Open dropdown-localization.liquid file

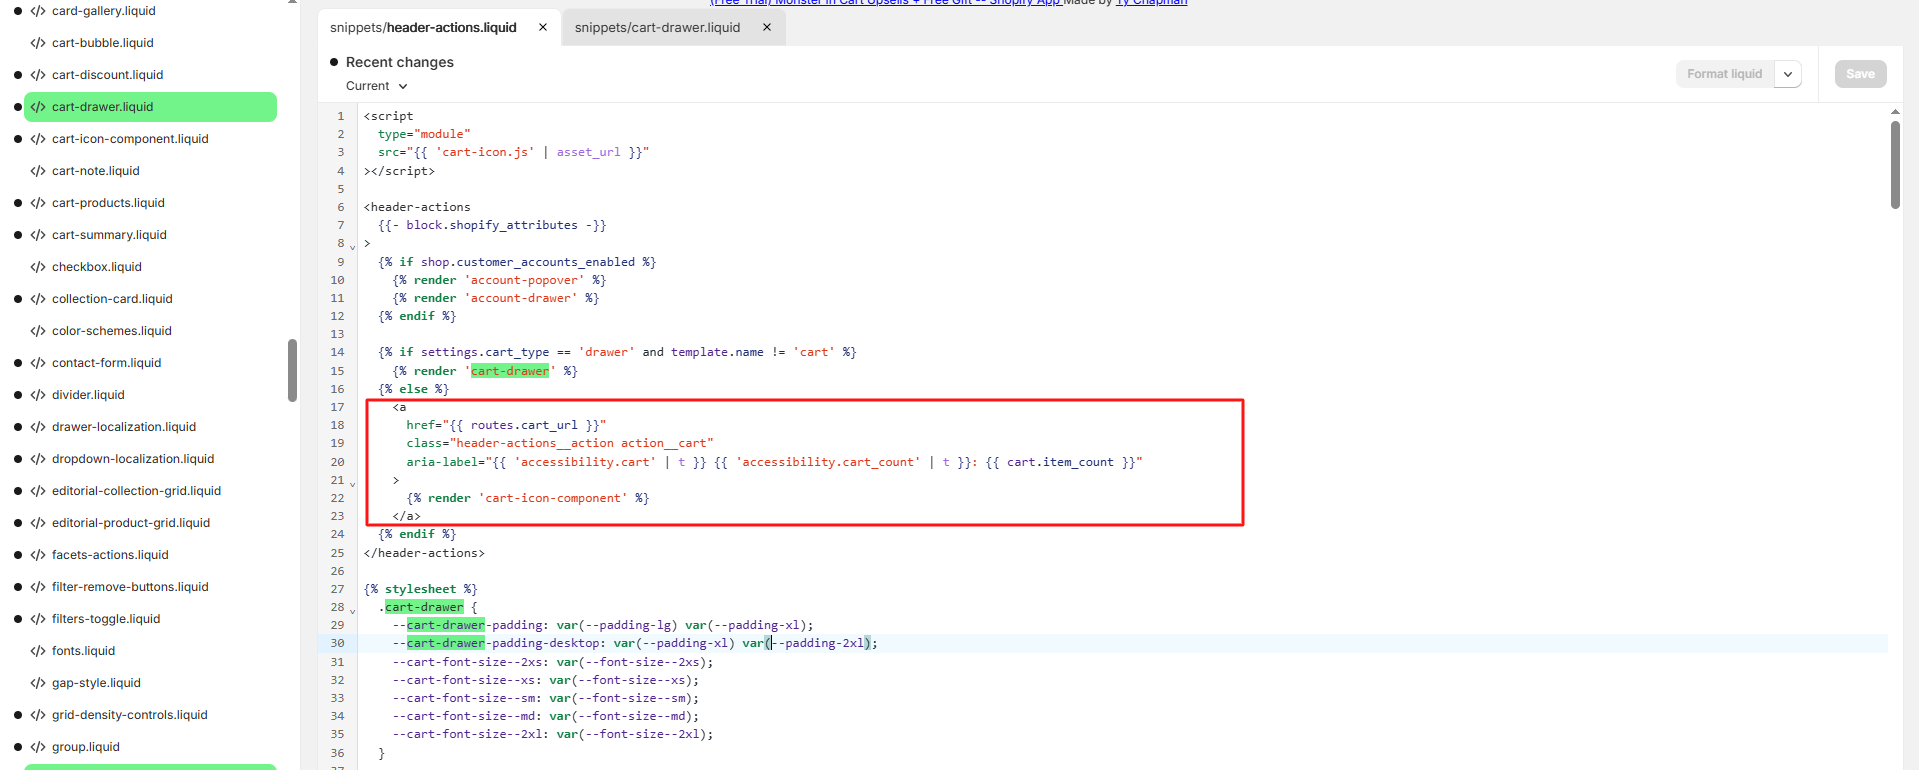tap(133, 459)
